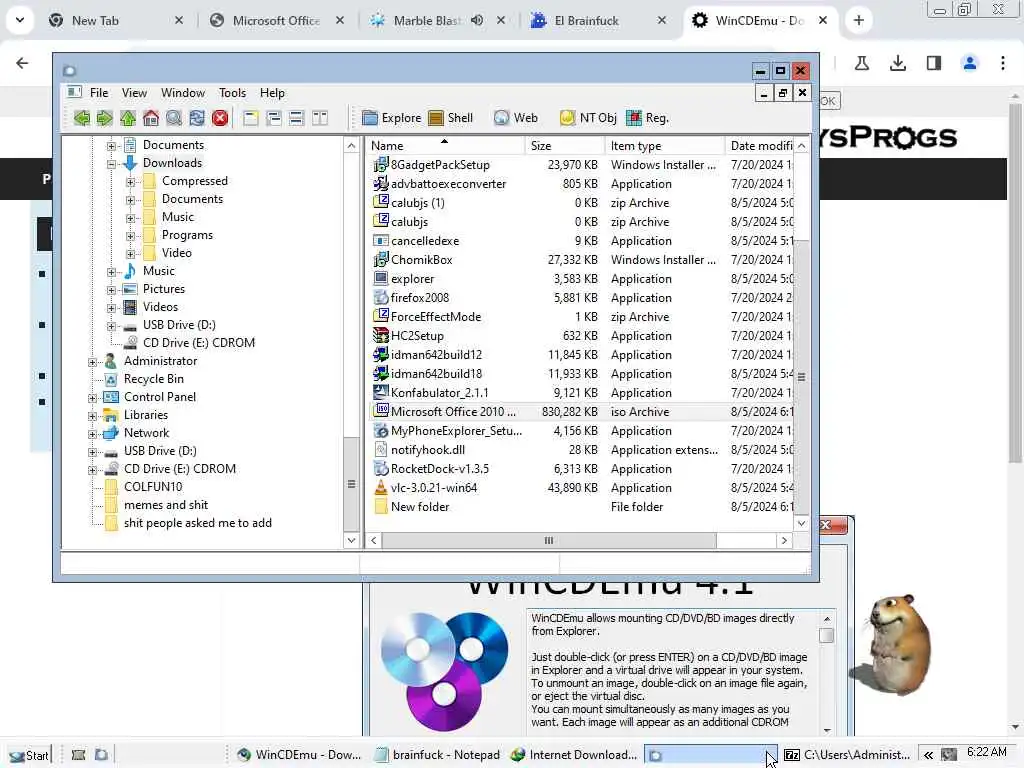Stop loading with the red X icon
This screenshot has height=768, width=1024.
220,118
